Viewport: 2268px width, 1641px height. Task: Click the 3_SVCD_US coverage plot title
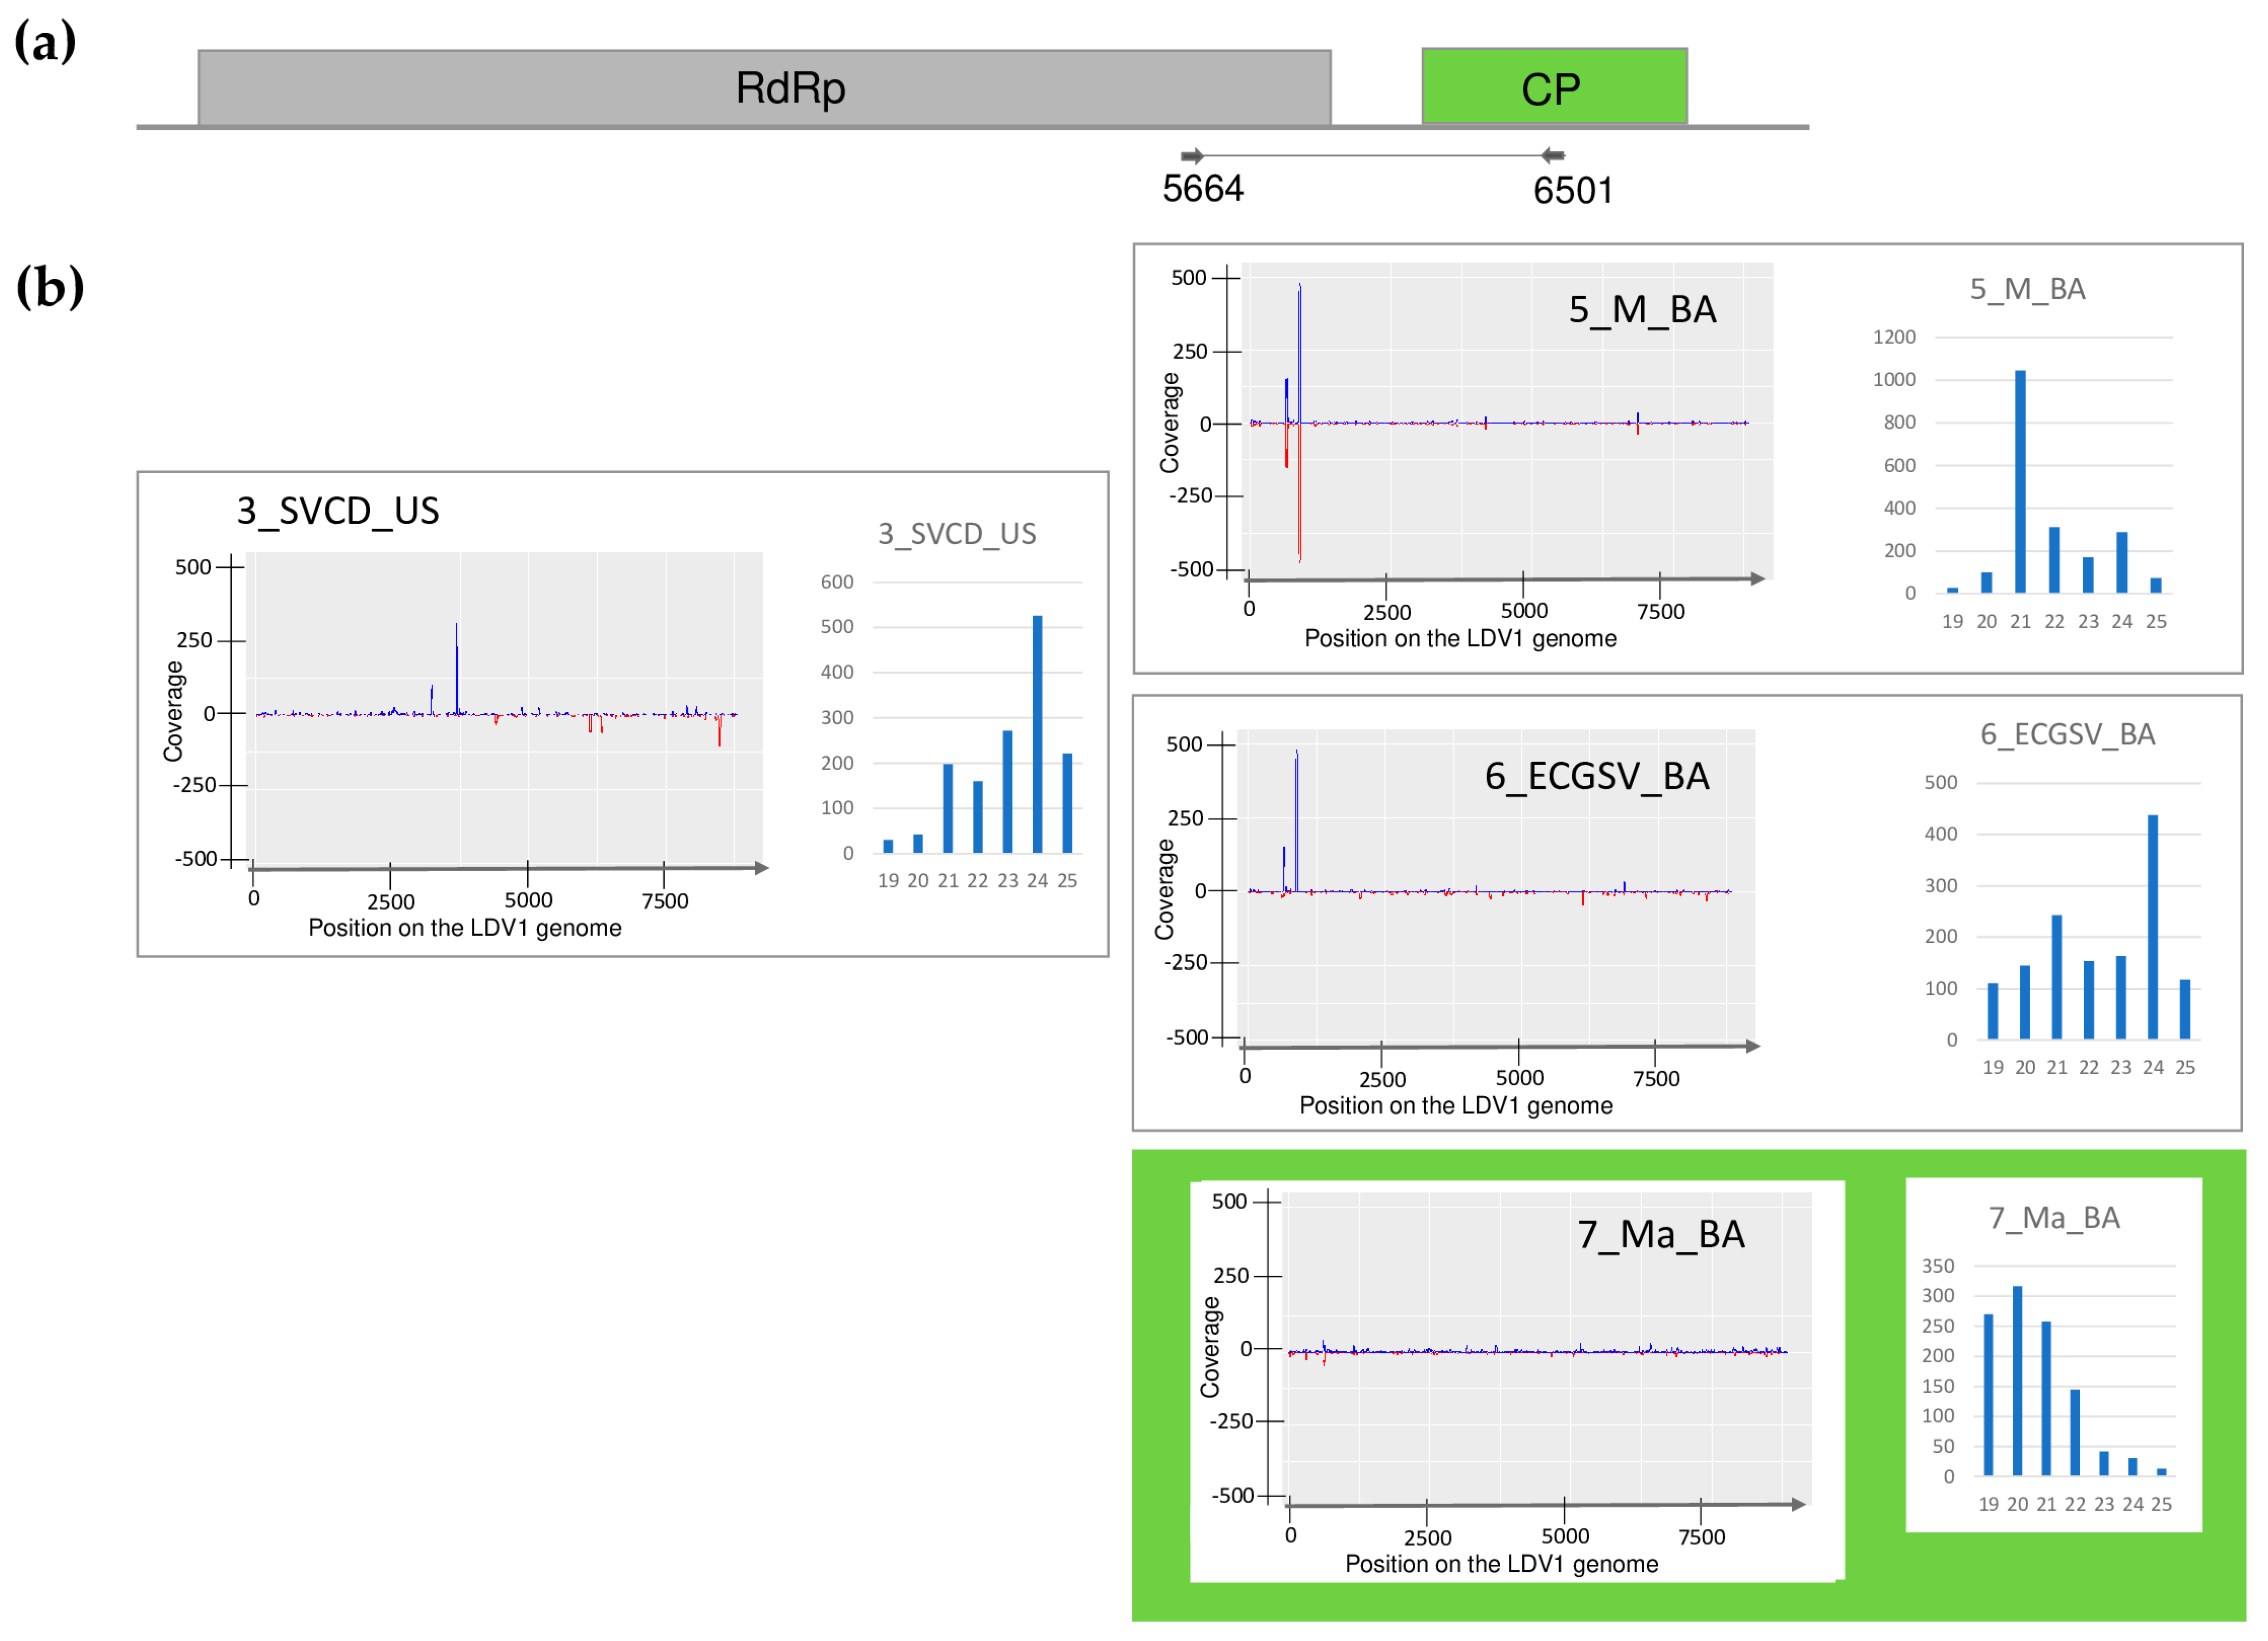coord(337,511)
